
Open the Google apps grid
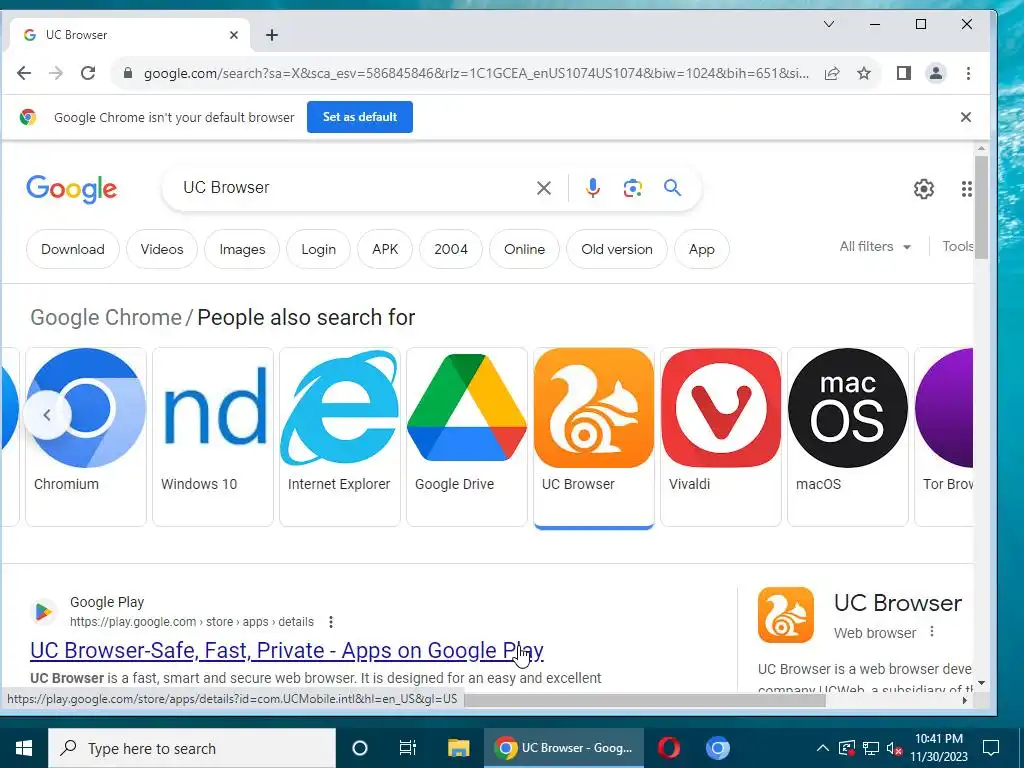[x=967, y=189]
